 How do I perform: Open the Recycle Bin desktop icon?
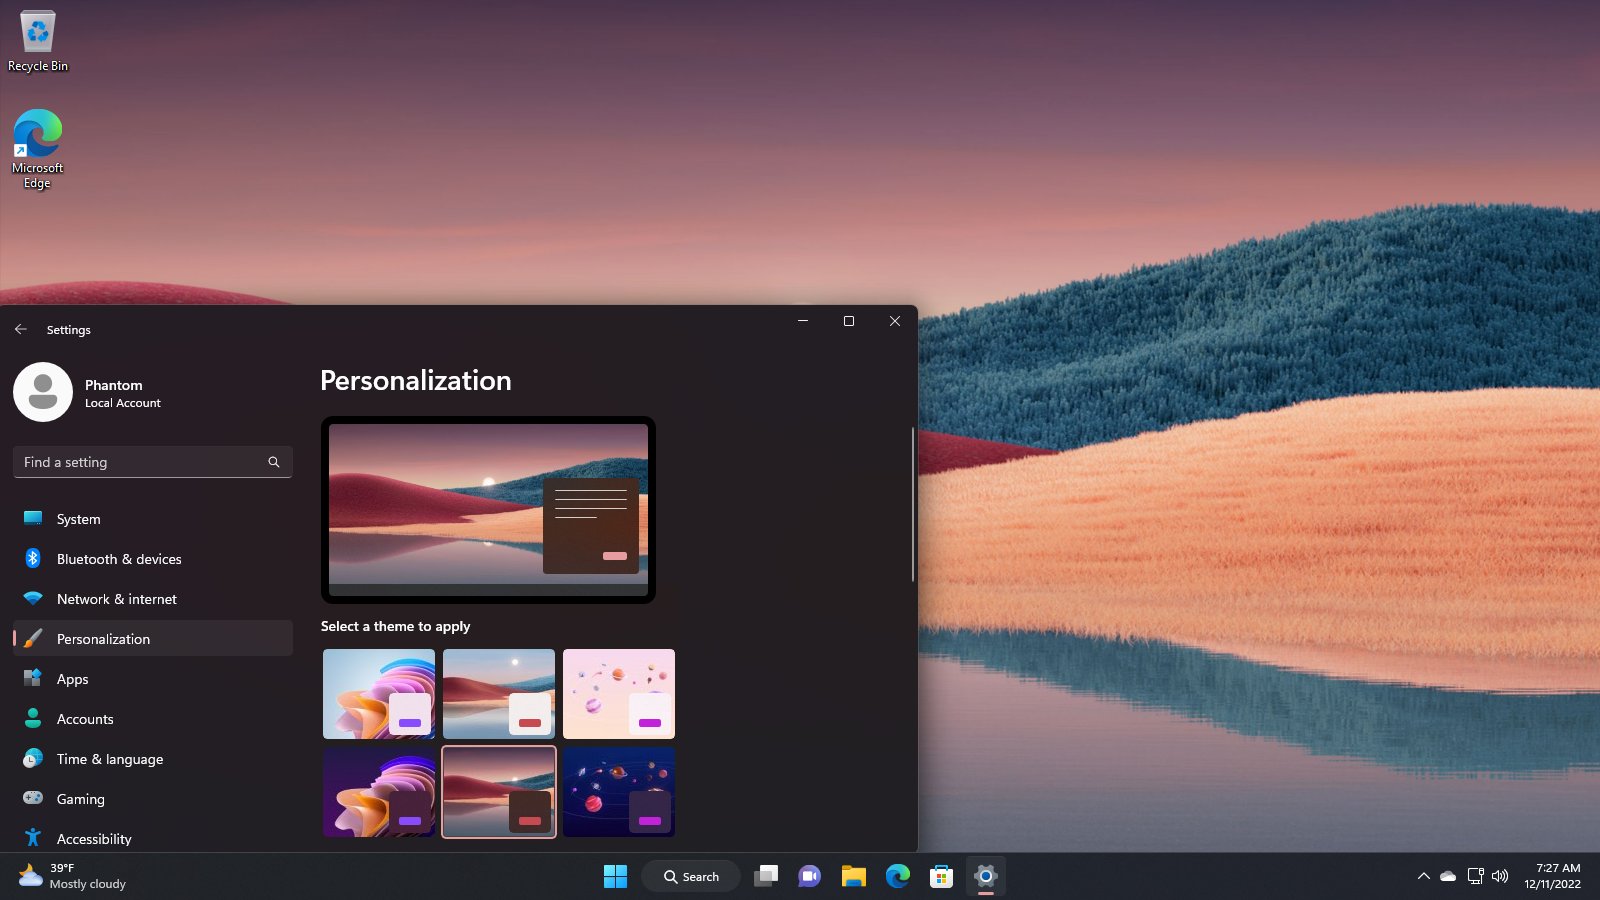(x=38, y=42)
